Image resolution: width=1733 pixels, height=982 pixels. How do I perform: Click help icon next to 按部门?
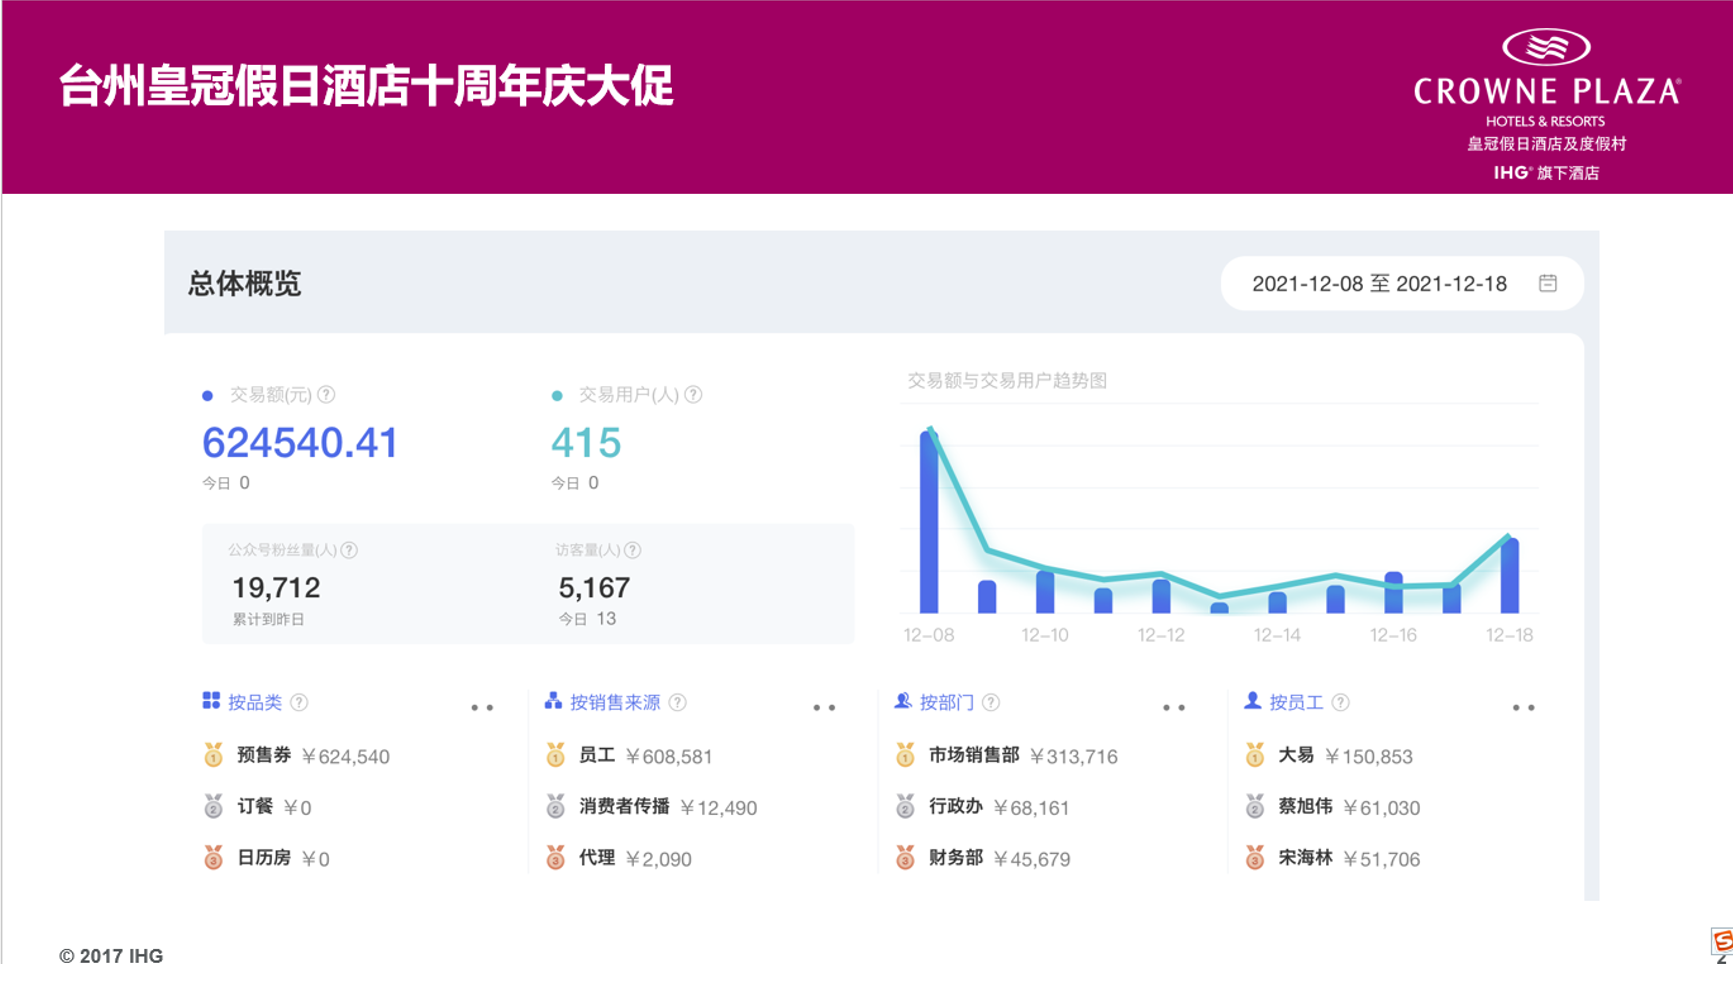[991, 702]
